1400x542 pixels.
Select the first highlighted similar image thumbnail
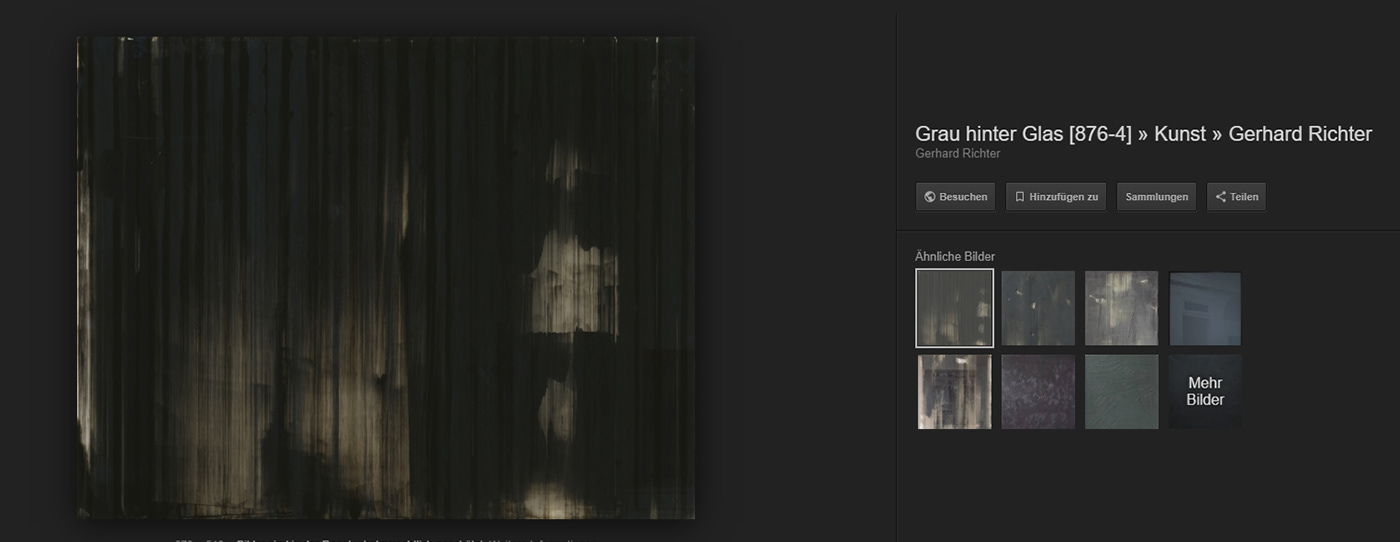(955, 308)
